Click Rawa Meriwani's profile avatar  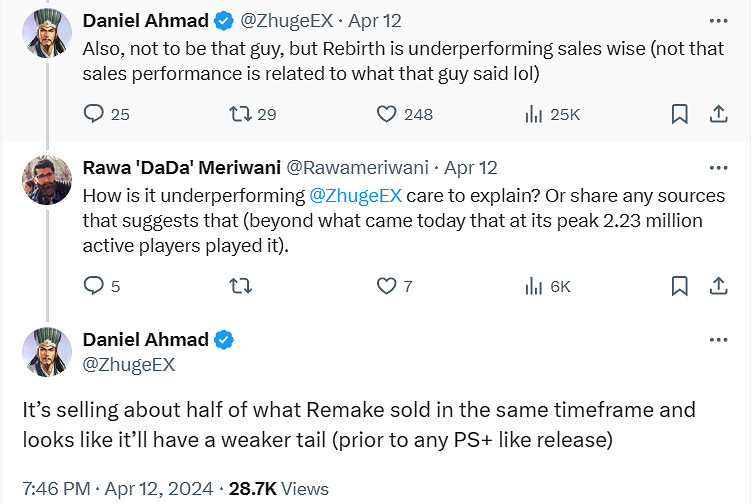coord(45,180)
